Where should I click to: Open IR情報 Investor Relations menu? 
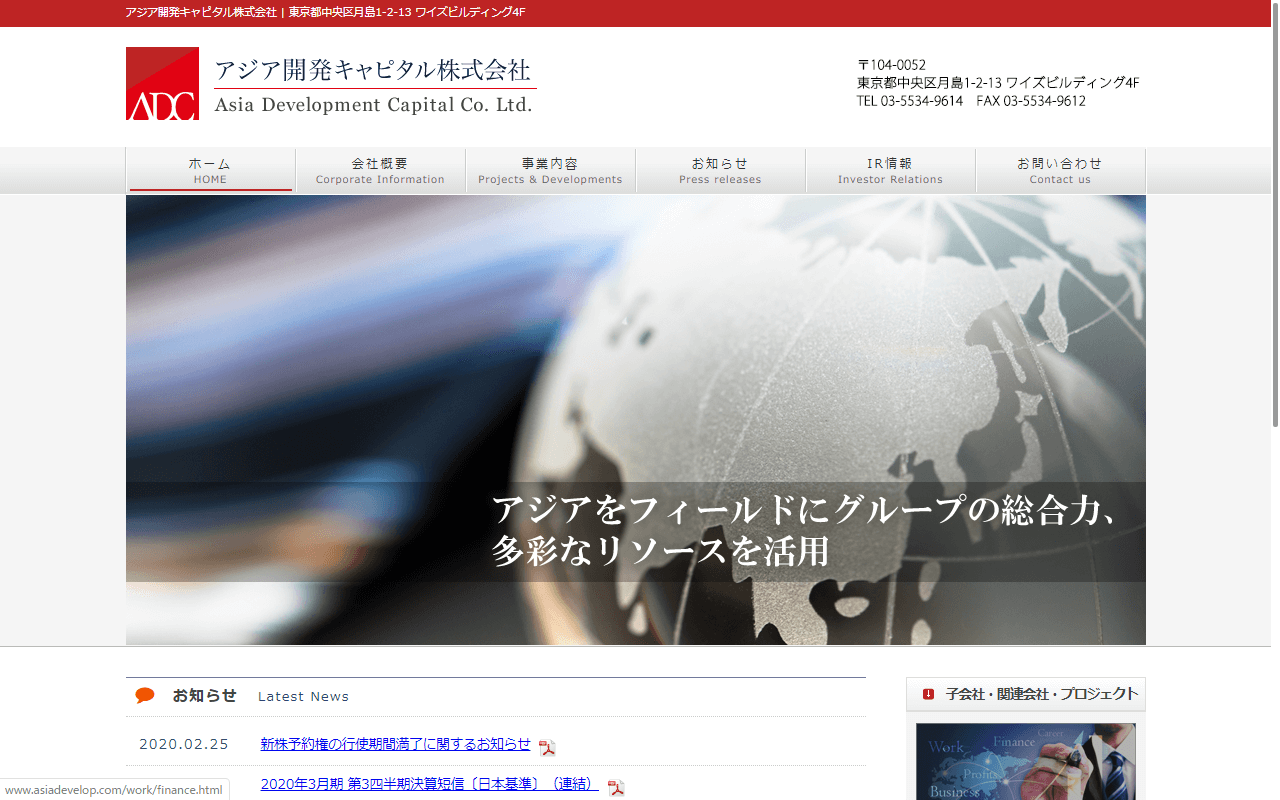click(890, 171)
